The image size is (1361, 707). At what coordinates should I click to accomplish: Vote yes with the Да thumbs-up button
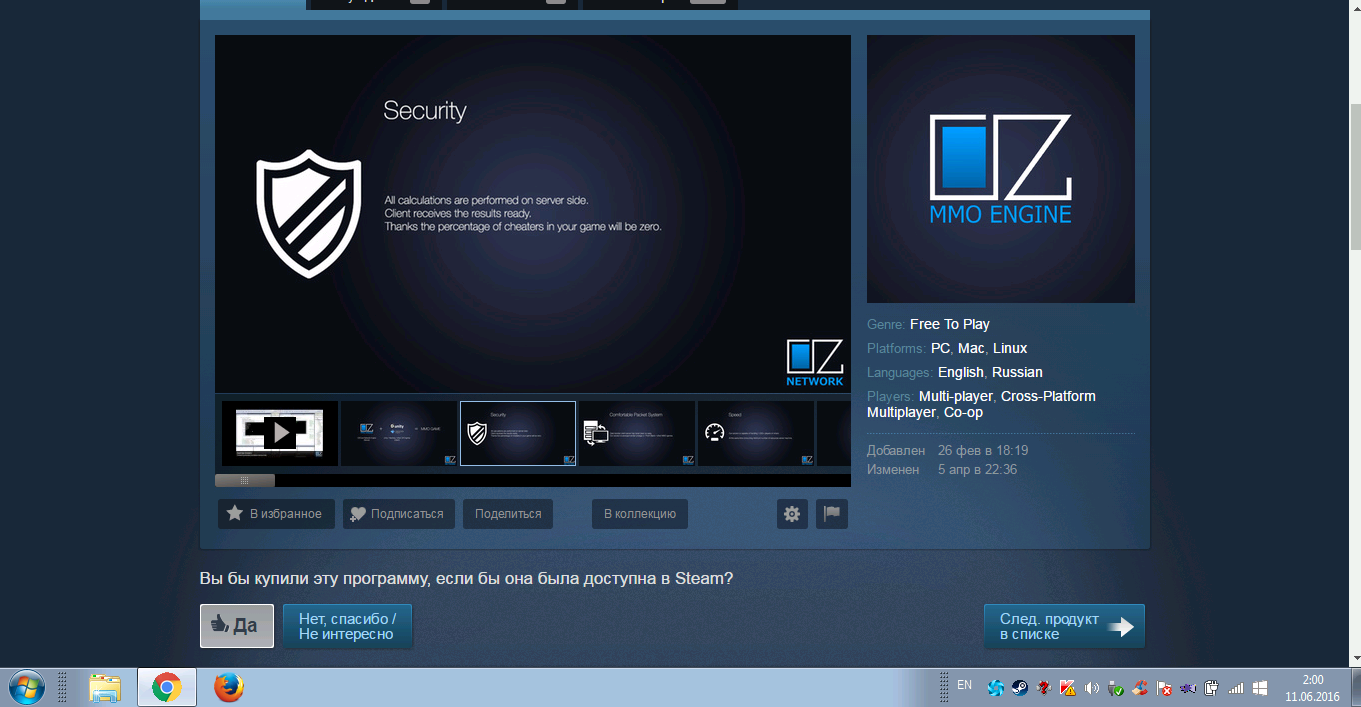237,626
